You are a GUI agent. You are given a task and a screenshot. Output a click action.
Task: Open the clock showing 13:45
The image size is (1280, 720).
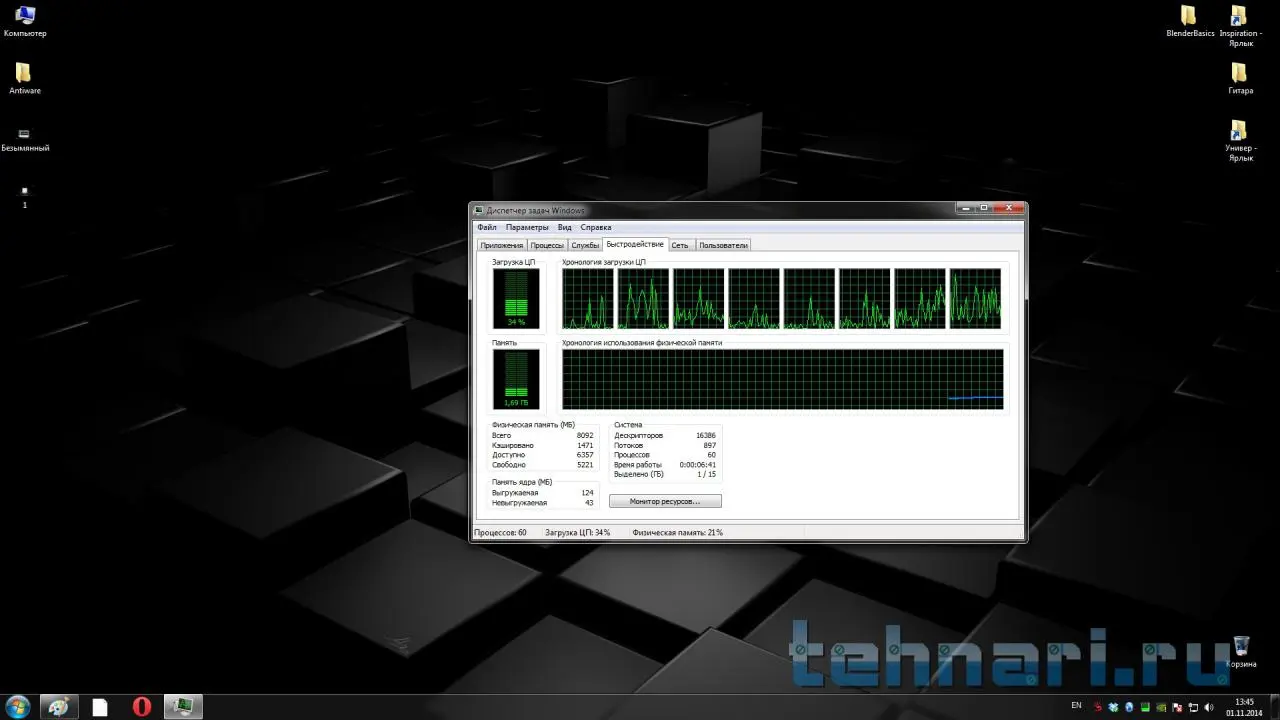1245,707
